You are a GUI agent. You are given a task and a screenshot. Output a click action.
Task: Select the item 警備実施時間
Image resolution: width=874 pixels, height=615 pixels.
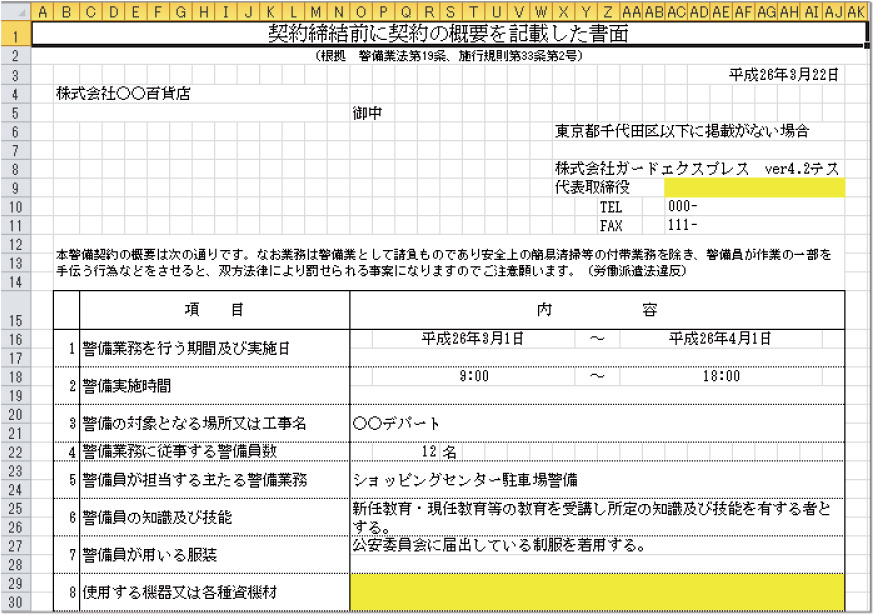click(127, 386)
